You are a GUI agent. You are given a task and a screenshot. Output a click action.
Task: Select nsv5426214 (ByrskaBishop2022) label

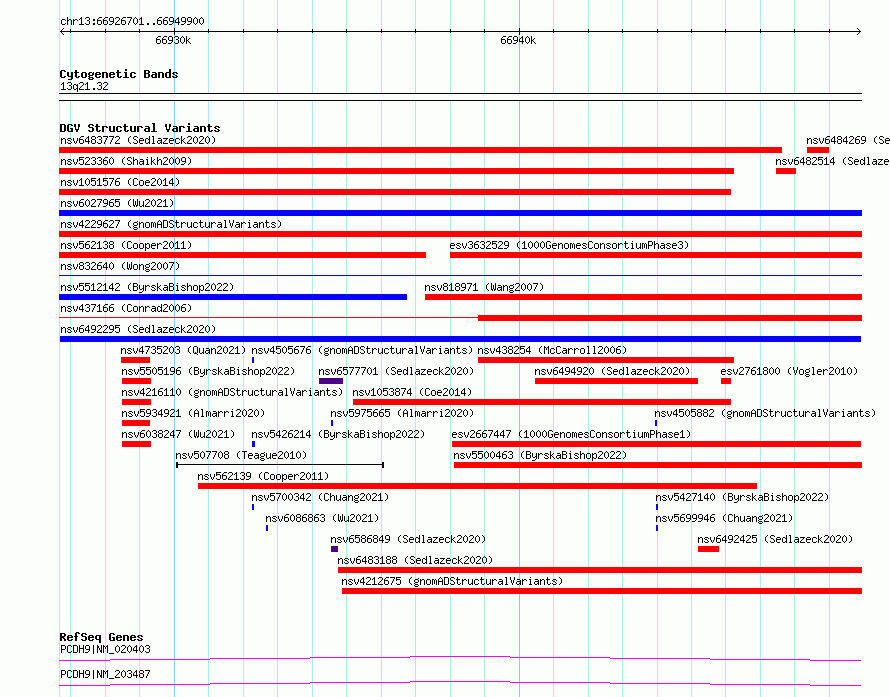pyautogui.click(x=338, y=434)
